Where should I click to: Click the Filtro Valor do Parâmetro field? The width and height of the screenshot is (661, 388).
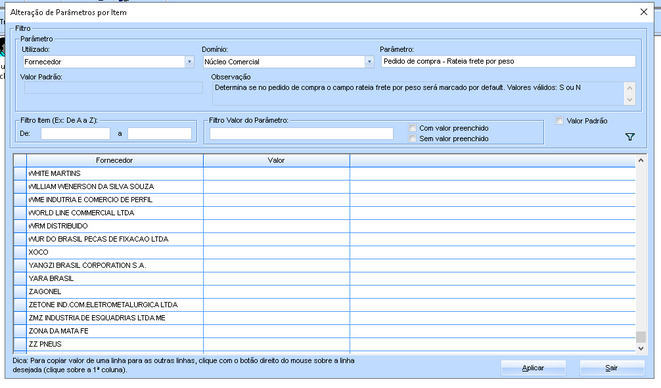tap(301, 134)
